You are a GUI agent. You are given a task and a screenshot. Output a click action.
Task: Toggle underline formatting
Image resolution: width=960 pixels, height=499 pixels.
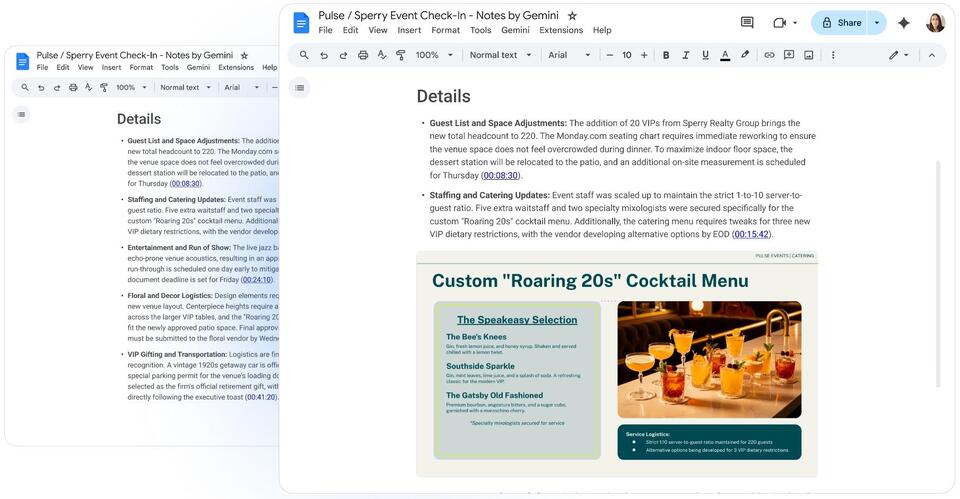pyautogui.click(x=705, y=55)
